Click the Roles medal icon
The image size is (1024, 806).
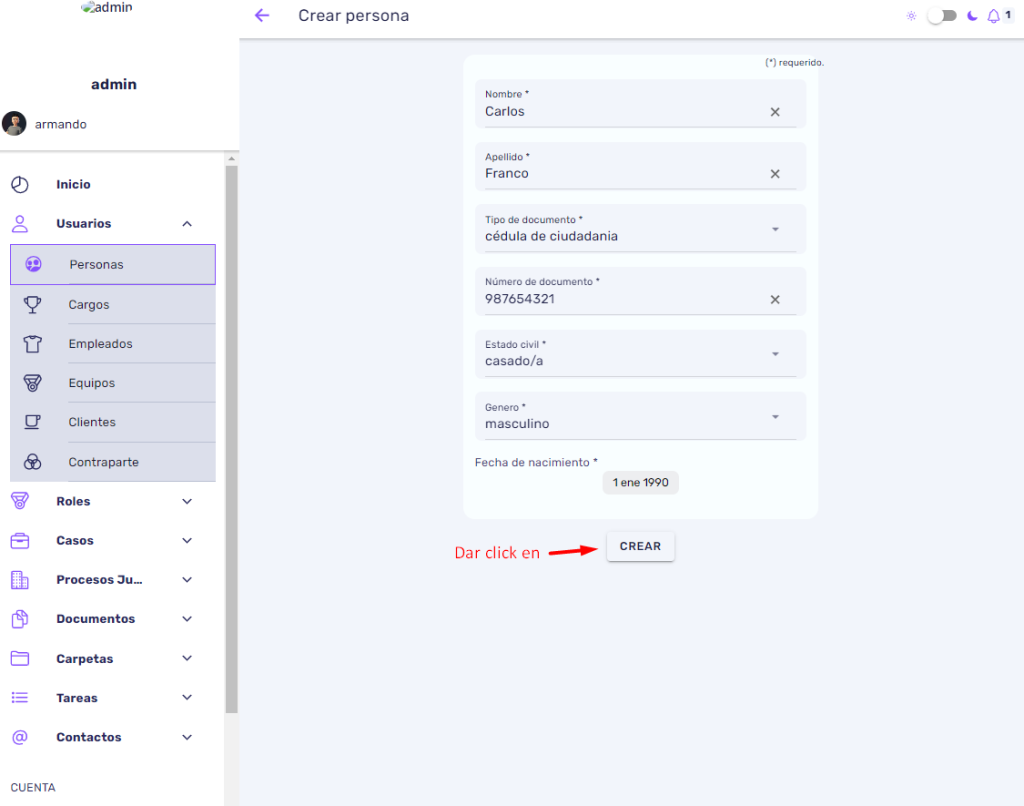tap(20, 501)
